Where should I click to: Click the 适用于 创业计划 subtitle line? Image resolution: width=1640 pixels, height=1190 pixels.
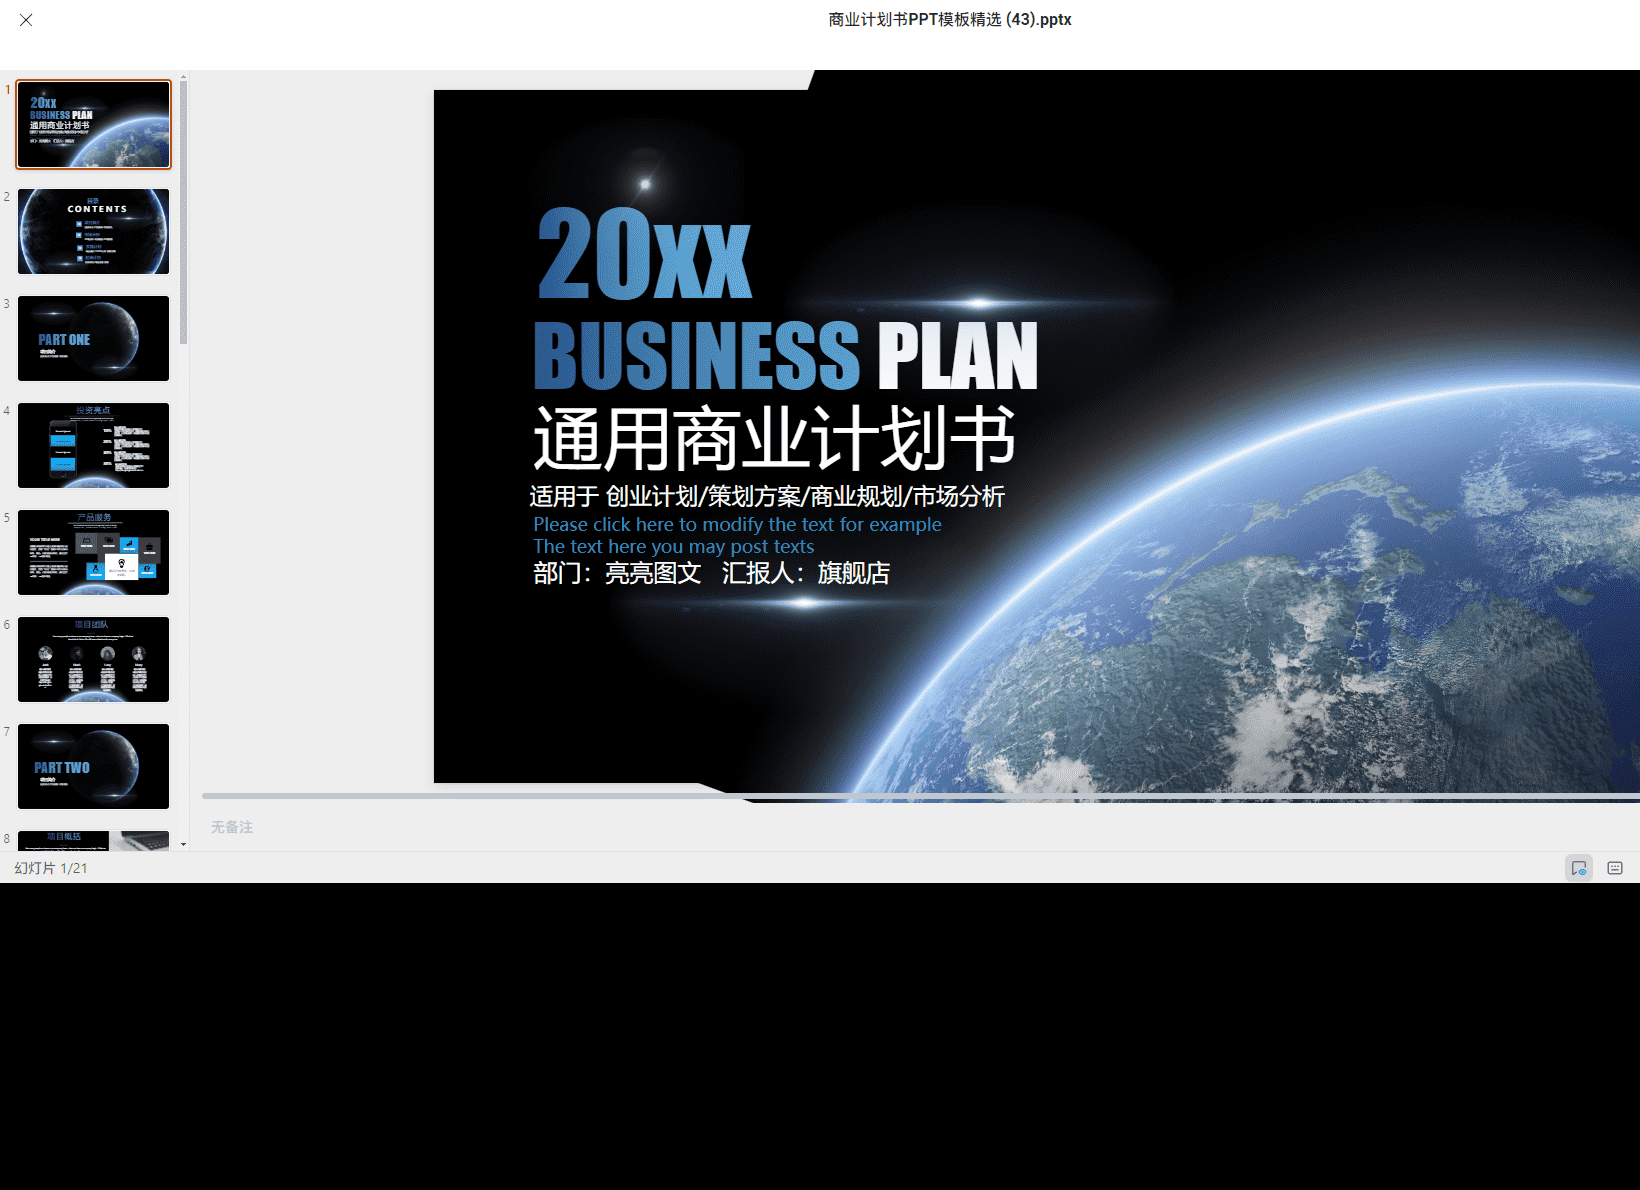(767, 496)
